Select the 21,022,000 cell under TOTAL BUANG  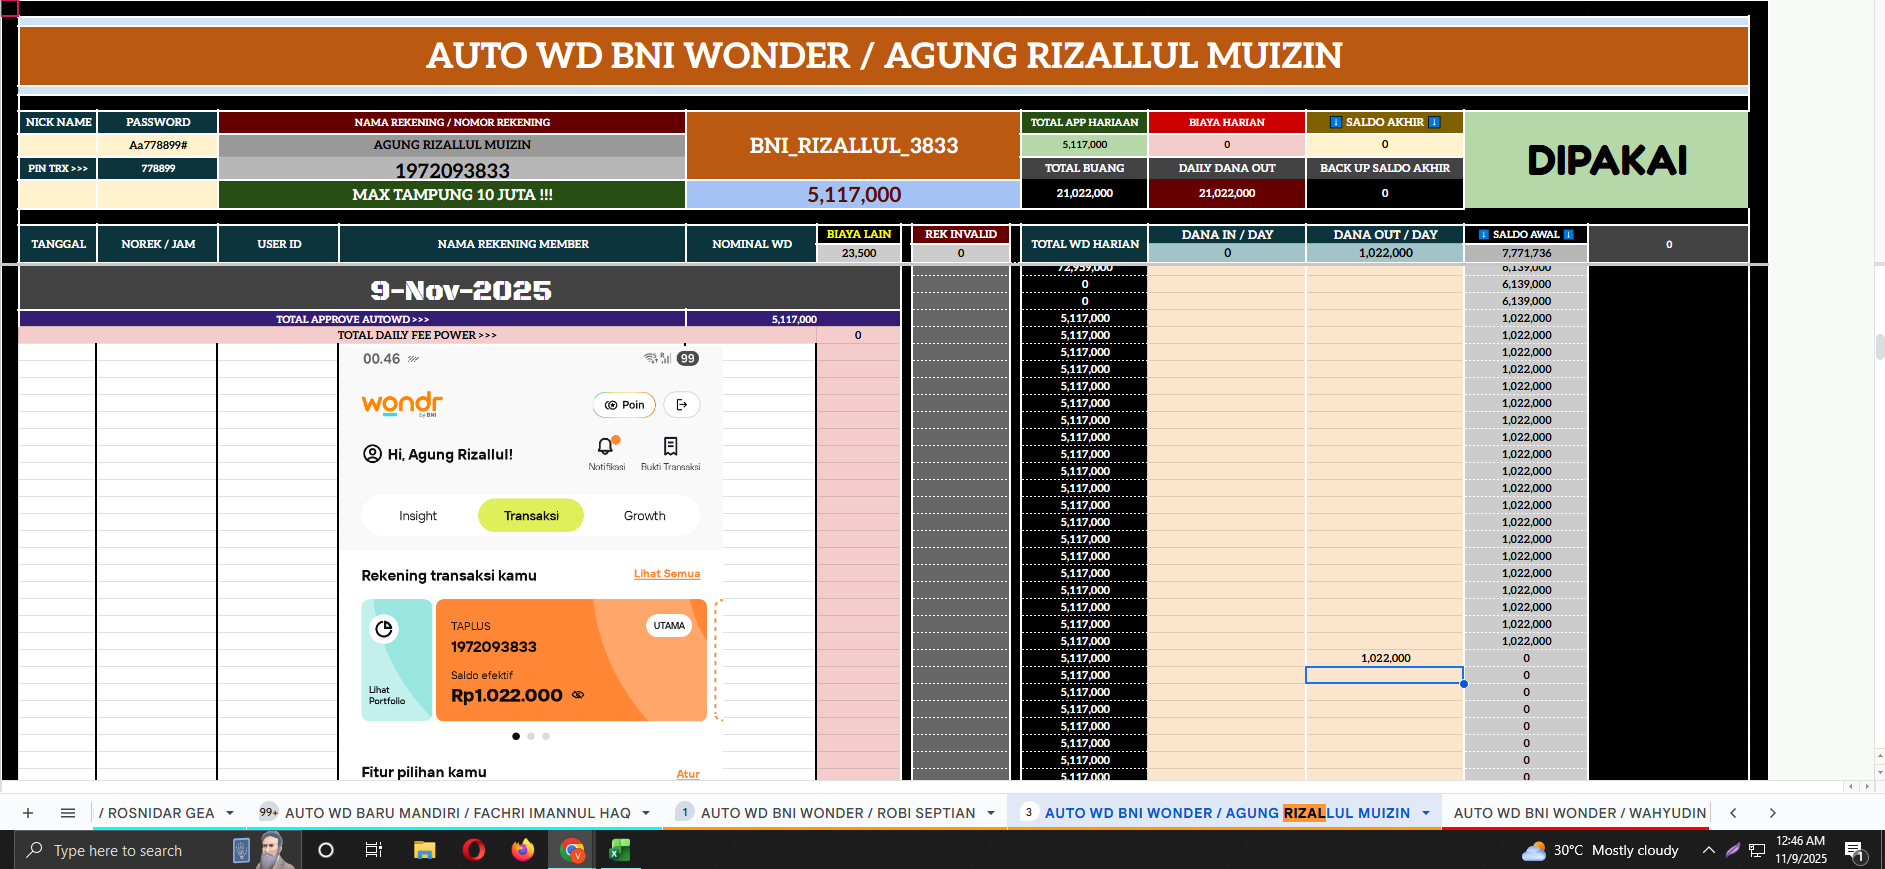coord(1085,193)
